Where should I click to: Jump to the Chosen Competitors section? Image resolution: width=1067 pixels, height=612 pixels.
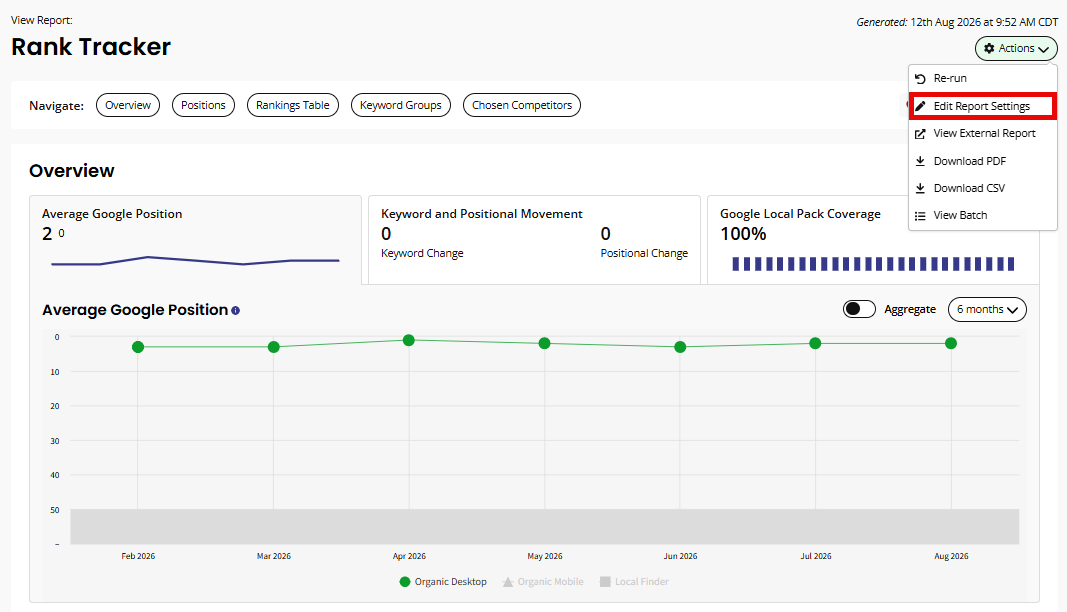tap(522, 105)
